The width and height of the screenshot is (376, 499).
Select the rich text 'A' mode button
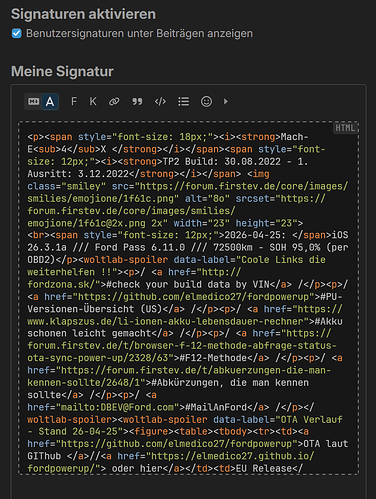(50, 101)
